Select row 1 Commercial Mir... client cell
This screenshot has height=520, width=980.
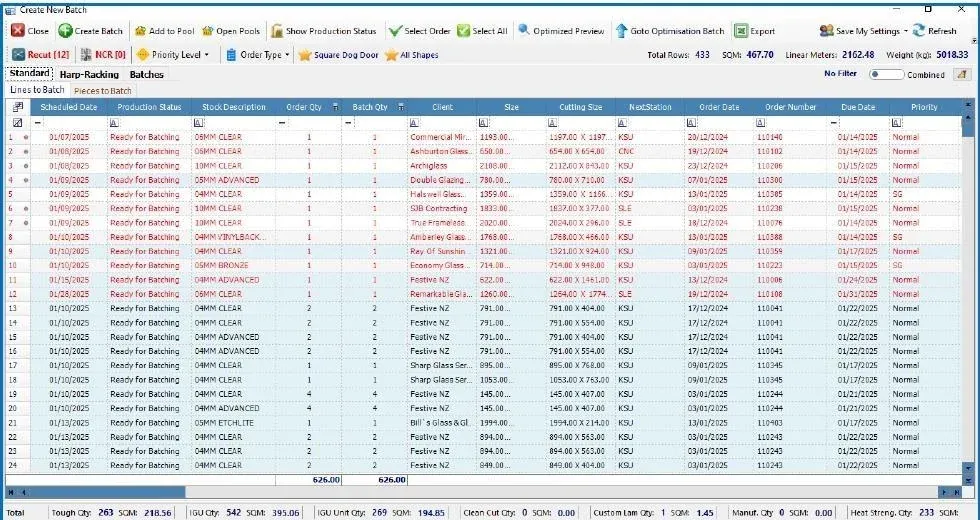pyautogui.click(x=442, y=137)
